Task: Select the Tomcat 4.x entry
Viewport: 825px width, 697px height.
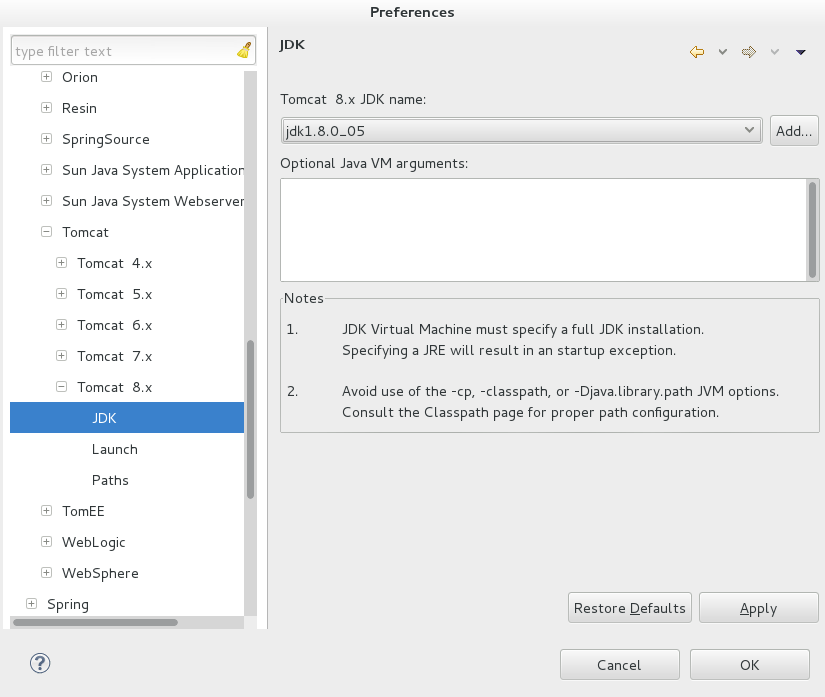Action: (115, 264)
